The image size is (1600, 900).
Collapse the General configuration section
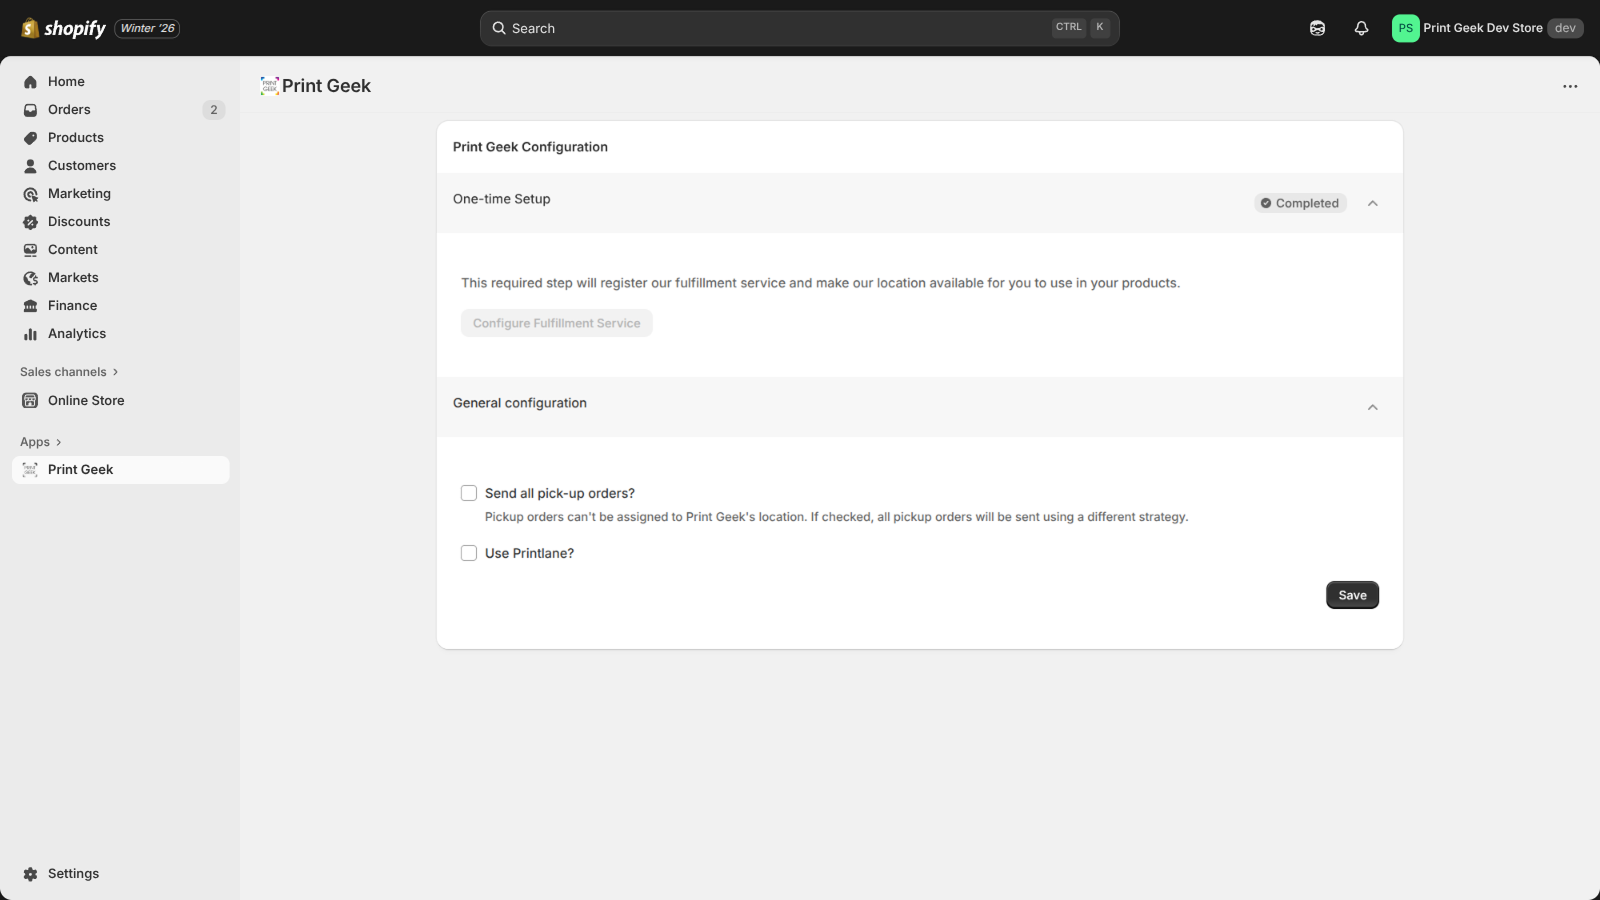(1373, 407)
